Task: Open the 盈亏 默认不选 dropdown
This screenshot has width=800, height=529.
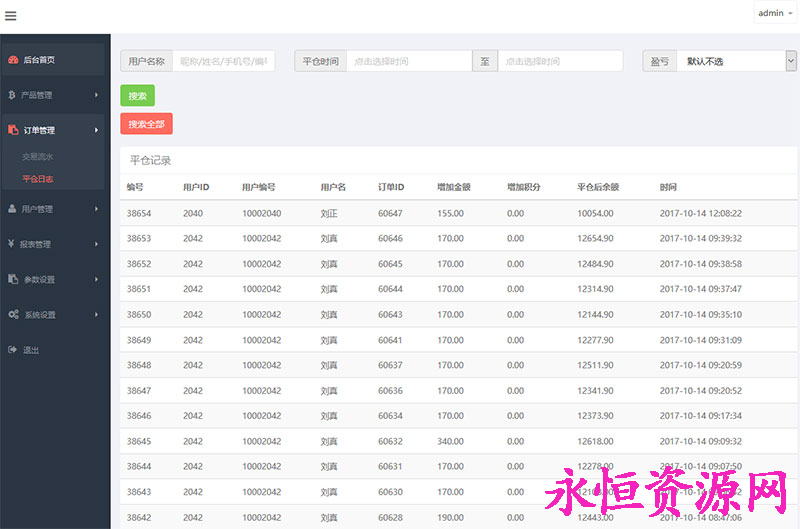Action: tap(736, 61)
